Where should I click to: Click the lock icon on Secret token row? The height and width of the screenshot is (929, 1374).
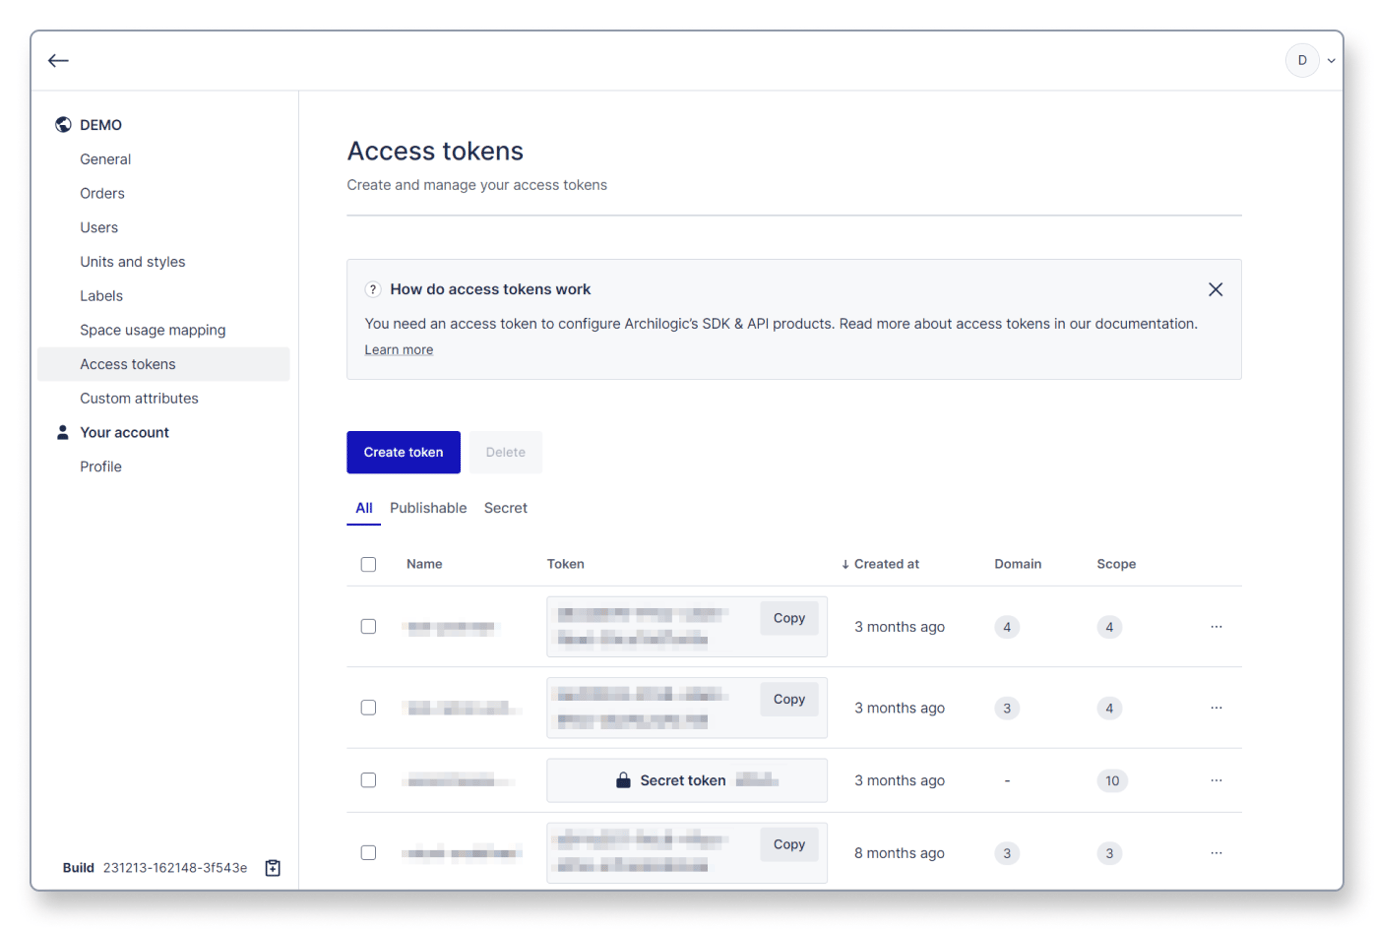coord(623,780)
